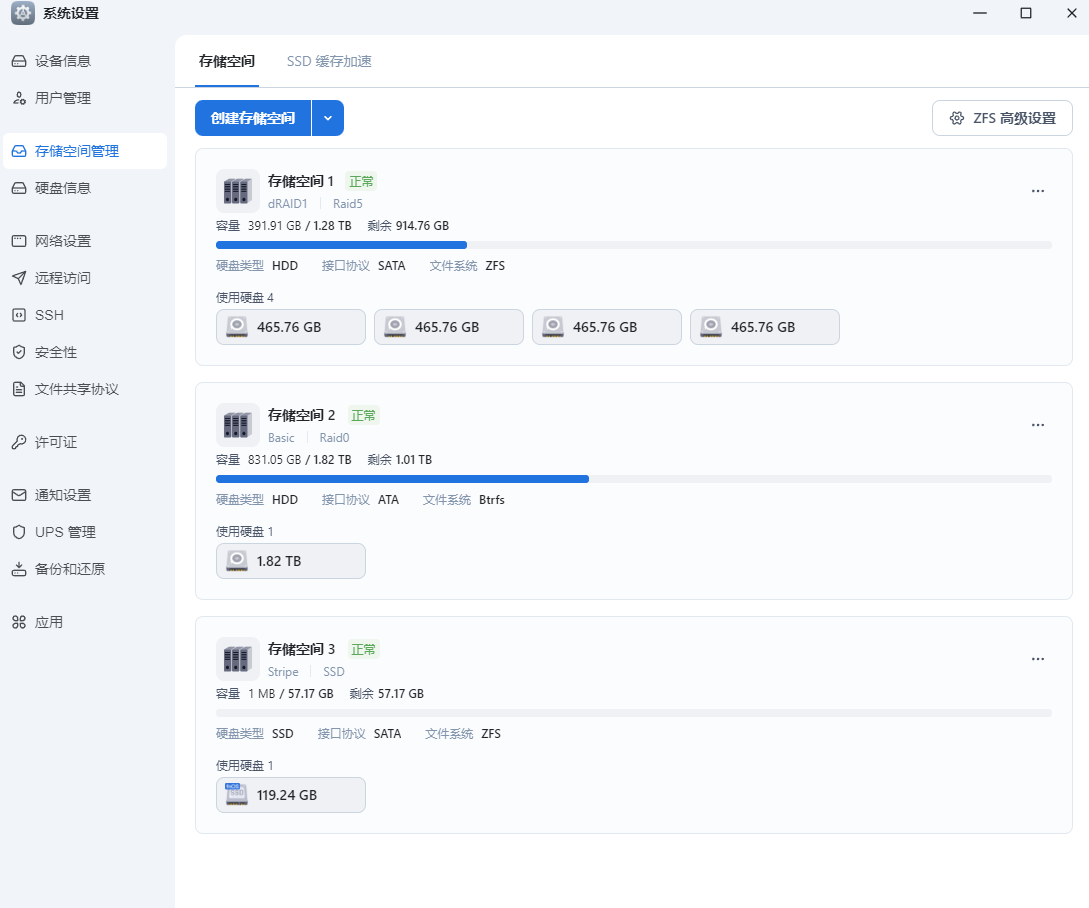Screen dimensions: 1089x908
Task: Click the User Management (用户管理) sidebar icon
Action: (19, 98)
